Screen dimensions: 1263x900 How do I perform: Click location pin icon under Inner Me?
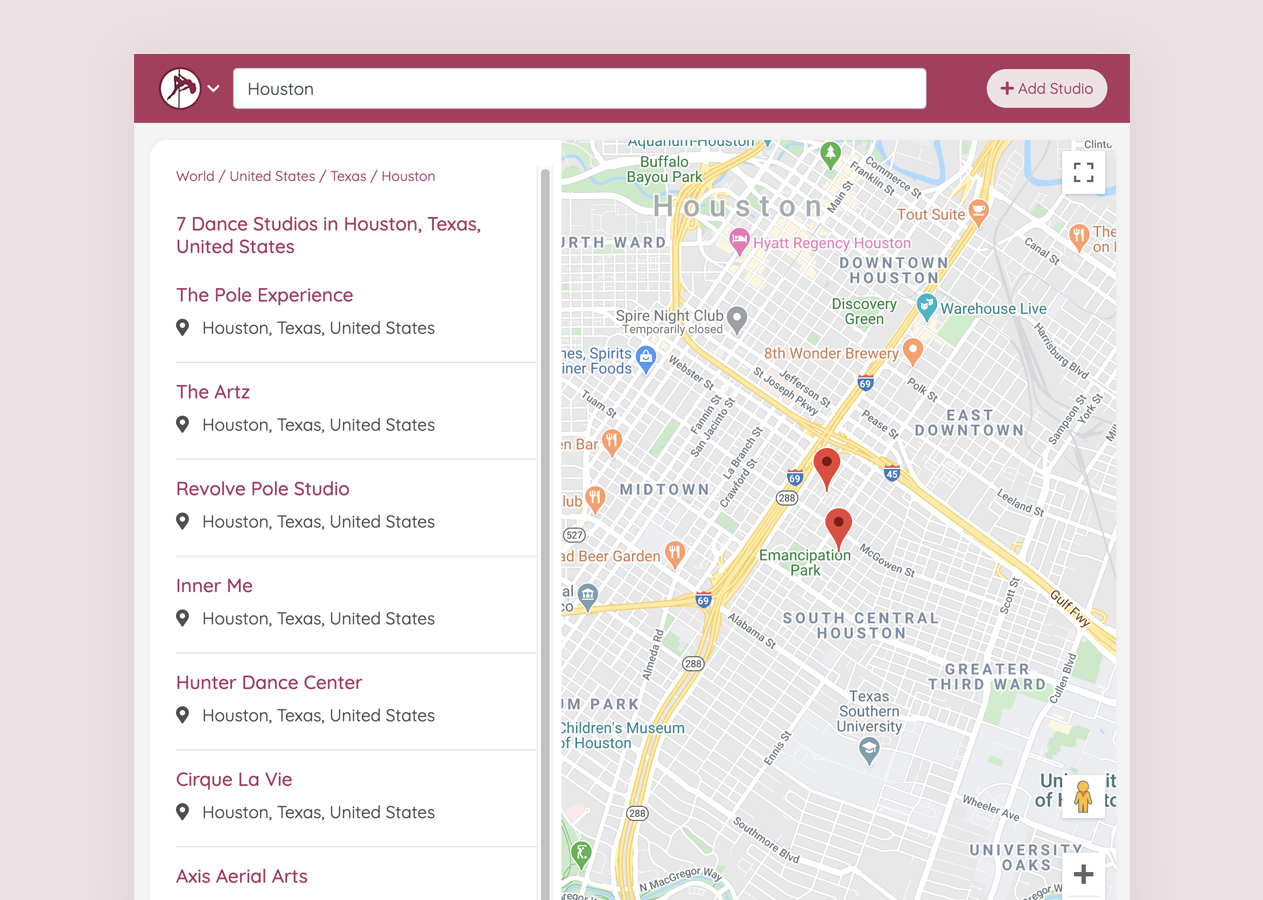click(x=182, y=618)
